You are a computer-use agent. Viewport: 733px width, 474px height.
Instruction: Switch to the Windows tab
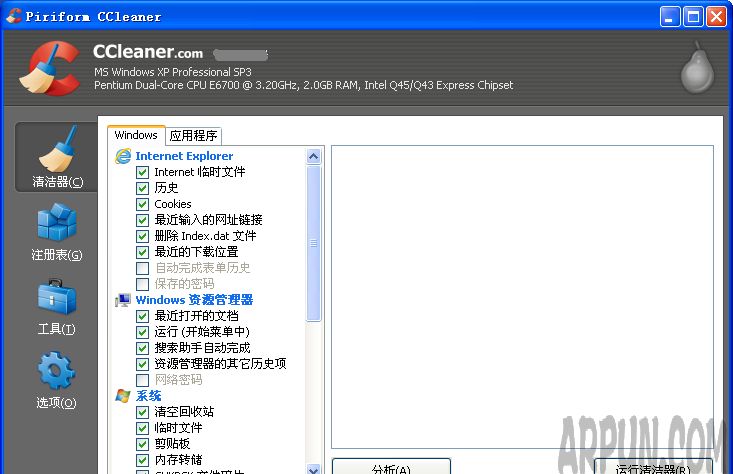[136, 135]
